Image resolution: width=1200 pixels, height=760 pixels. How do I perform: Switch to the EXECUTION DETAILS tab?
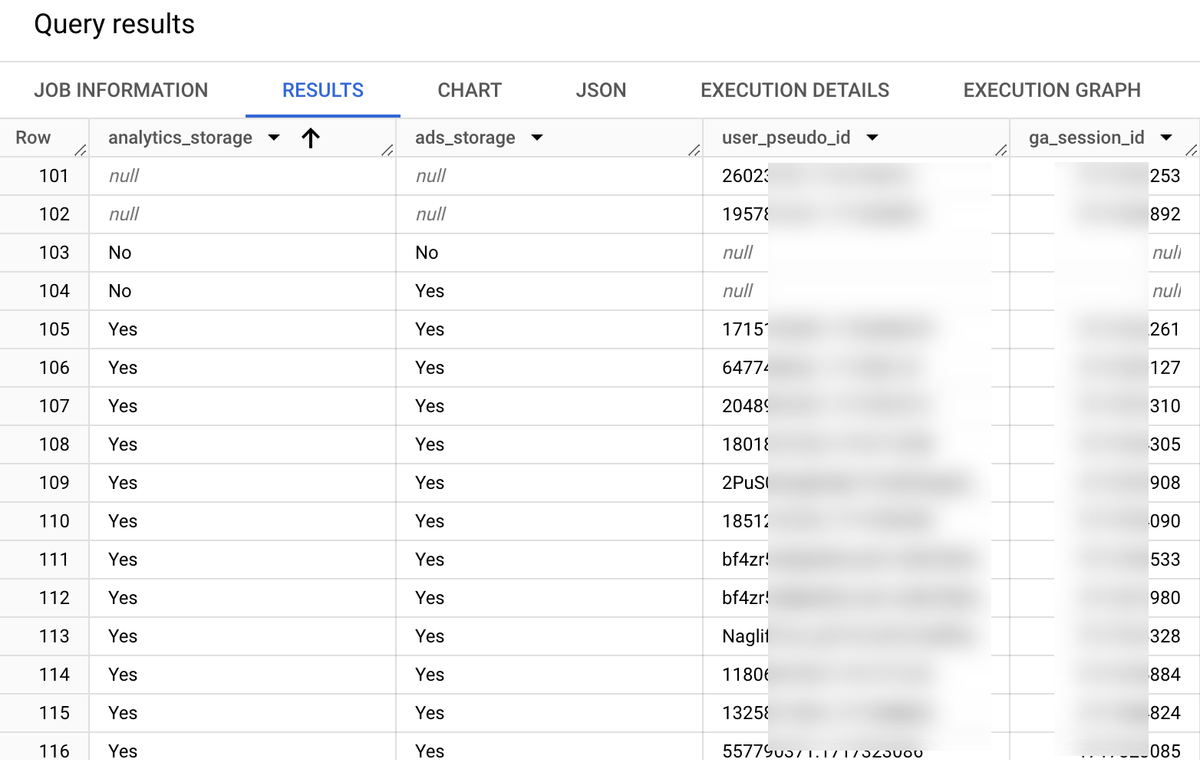pyautogui.click(x=794, y=90)
